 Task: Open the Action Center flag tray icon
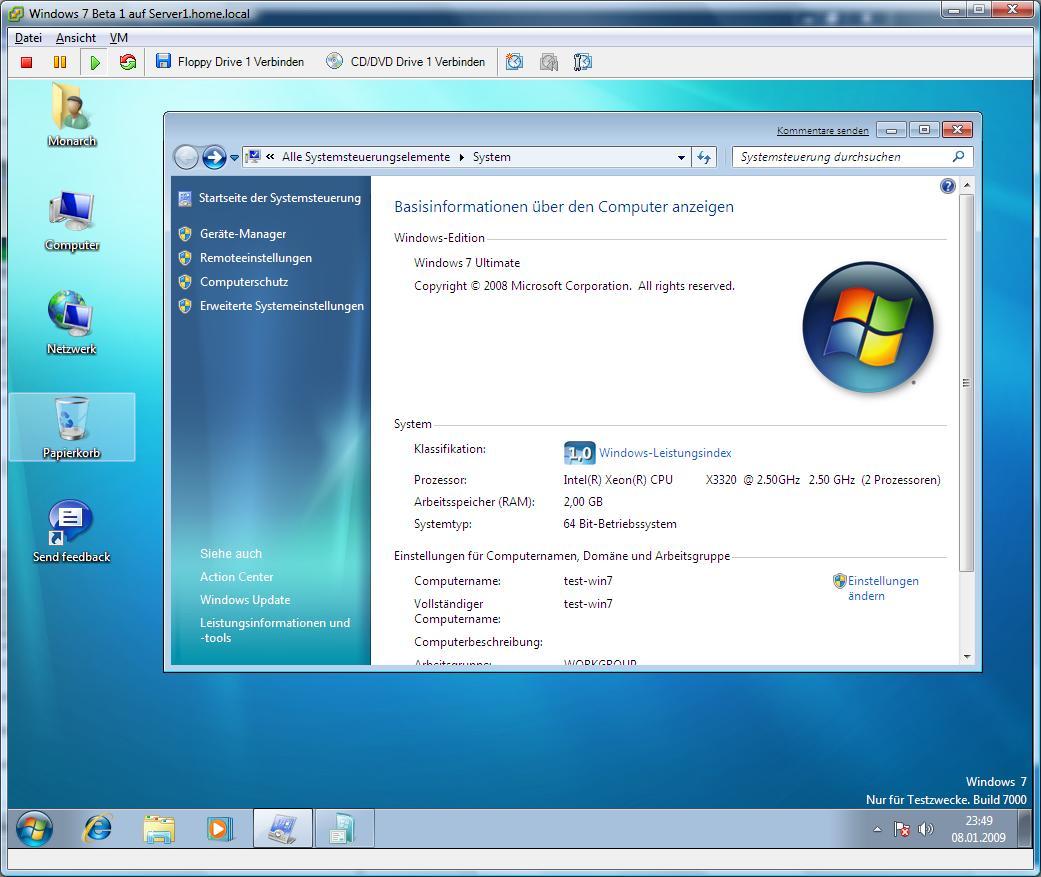[901, 829]
